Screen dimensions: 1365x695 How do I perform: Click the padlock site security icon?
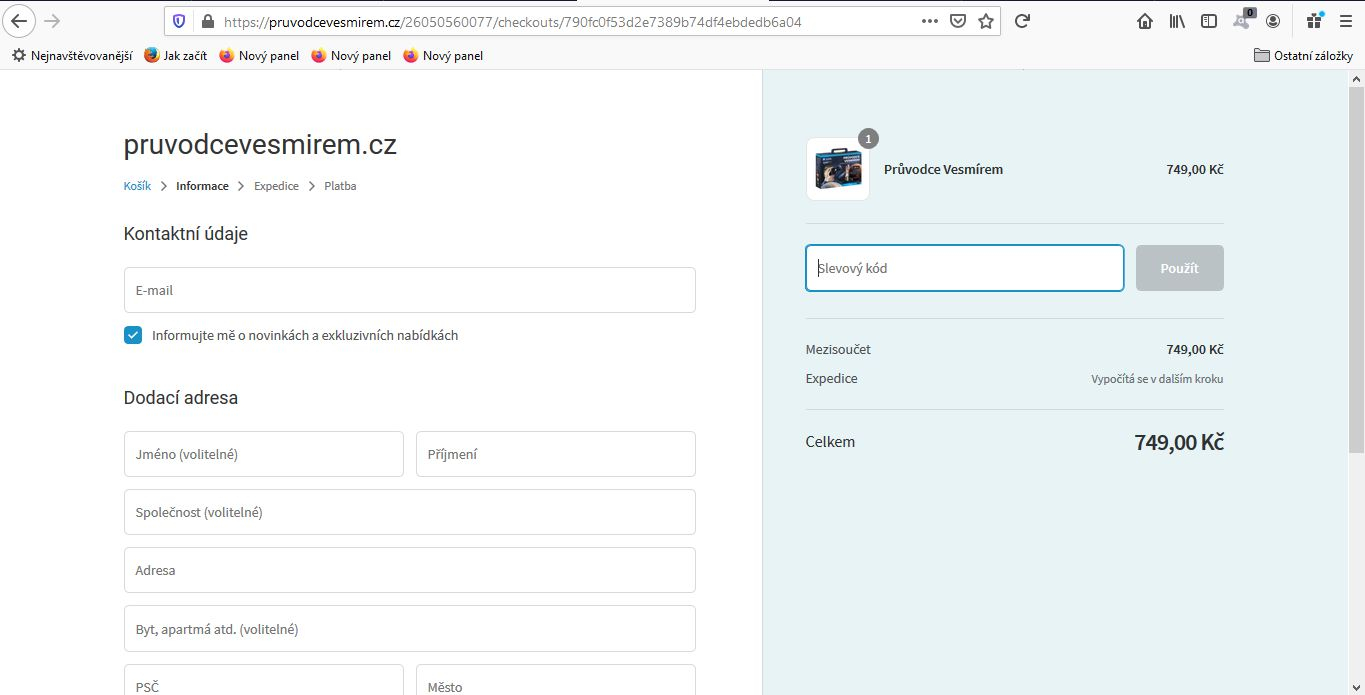pos(207,21)
